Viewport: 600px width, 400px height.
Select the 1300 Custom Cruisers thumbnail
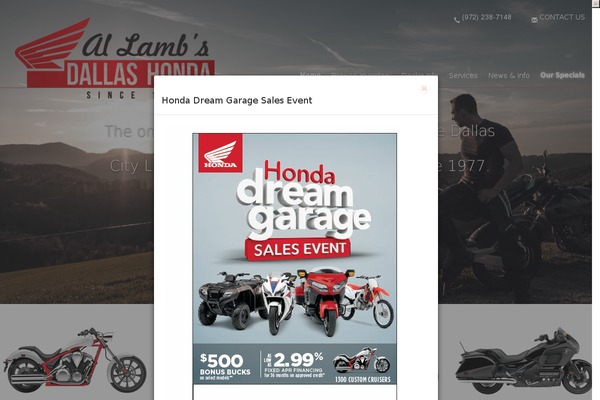pos(362,366)
